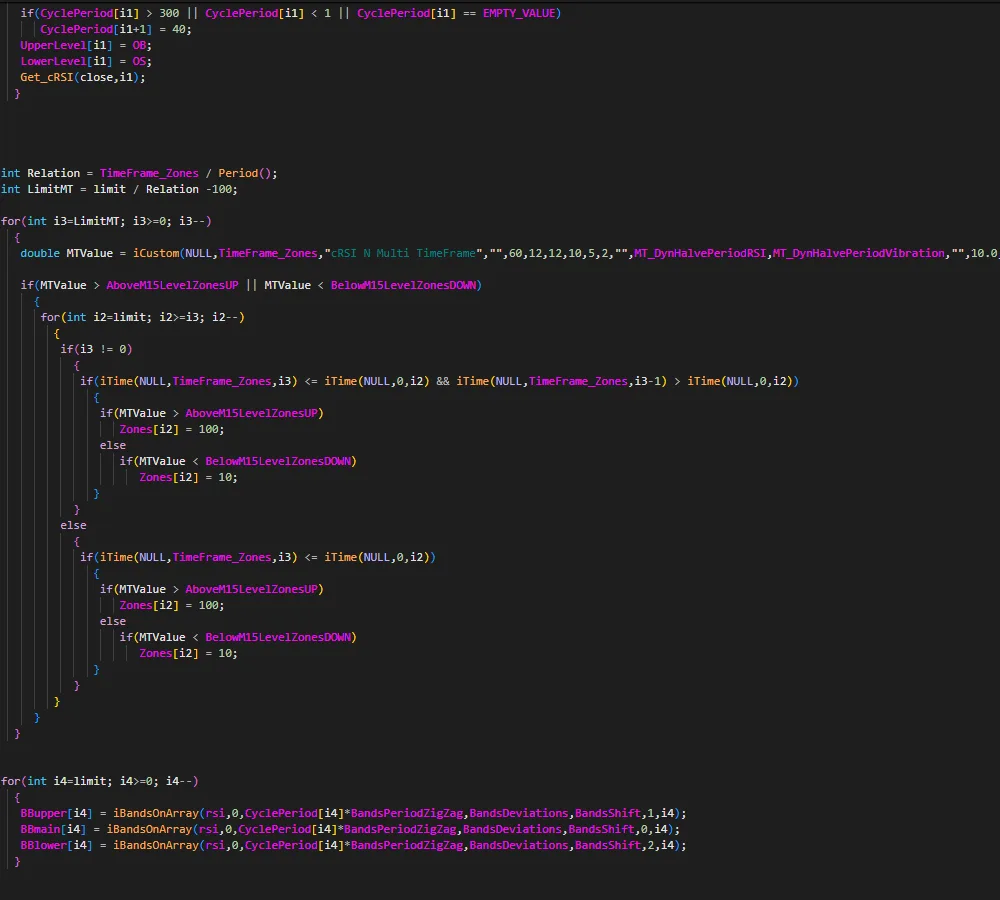Click the BBlower[i4] assignment
The image size is (1000, 900).
[x=57, y=845]
